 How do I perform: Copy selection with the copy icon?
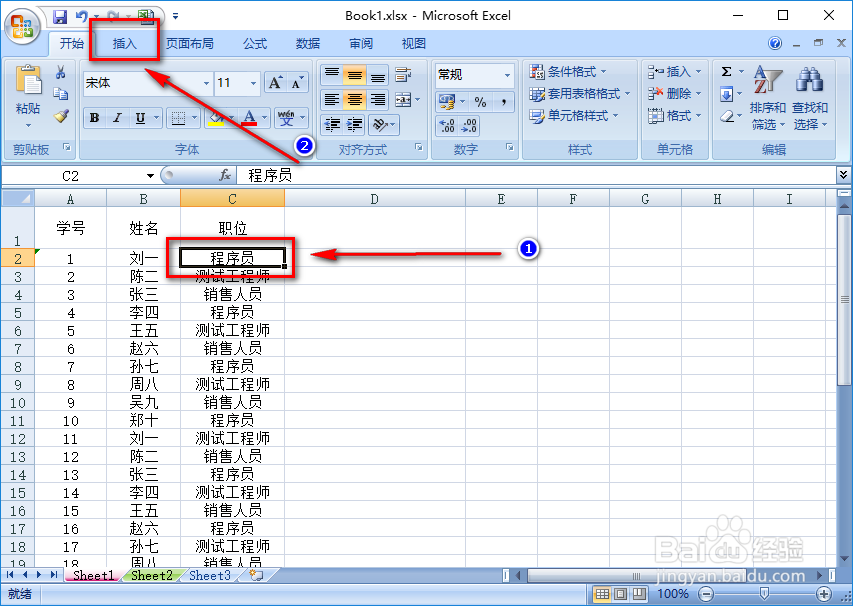61,94
